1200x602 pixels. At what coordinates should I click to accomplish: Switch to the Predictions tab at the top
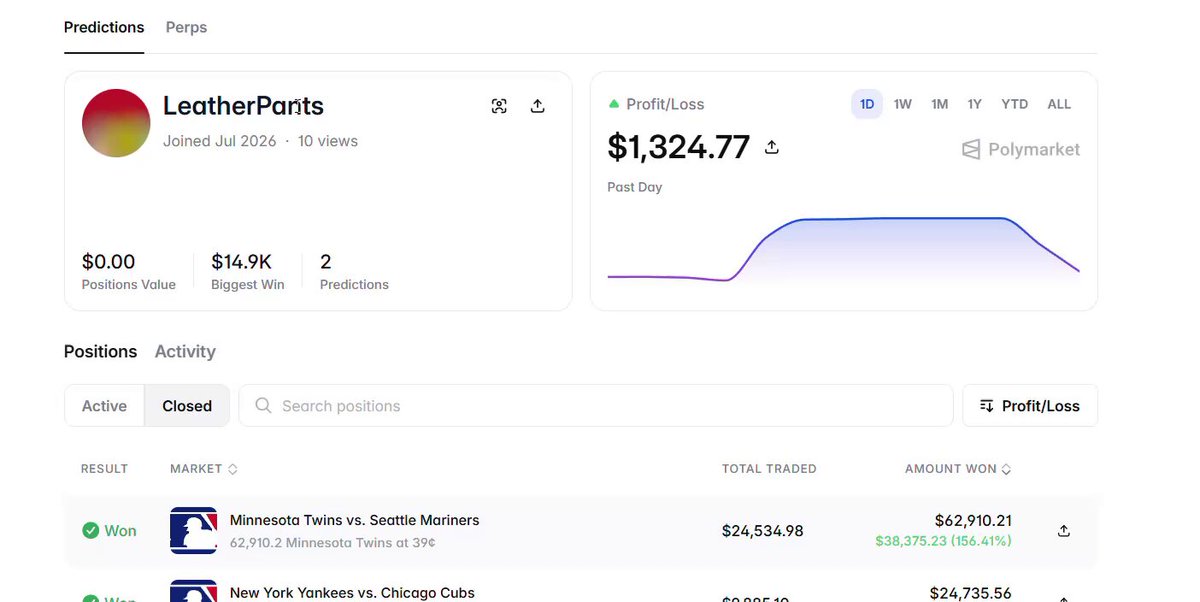[x=104, y=27]
